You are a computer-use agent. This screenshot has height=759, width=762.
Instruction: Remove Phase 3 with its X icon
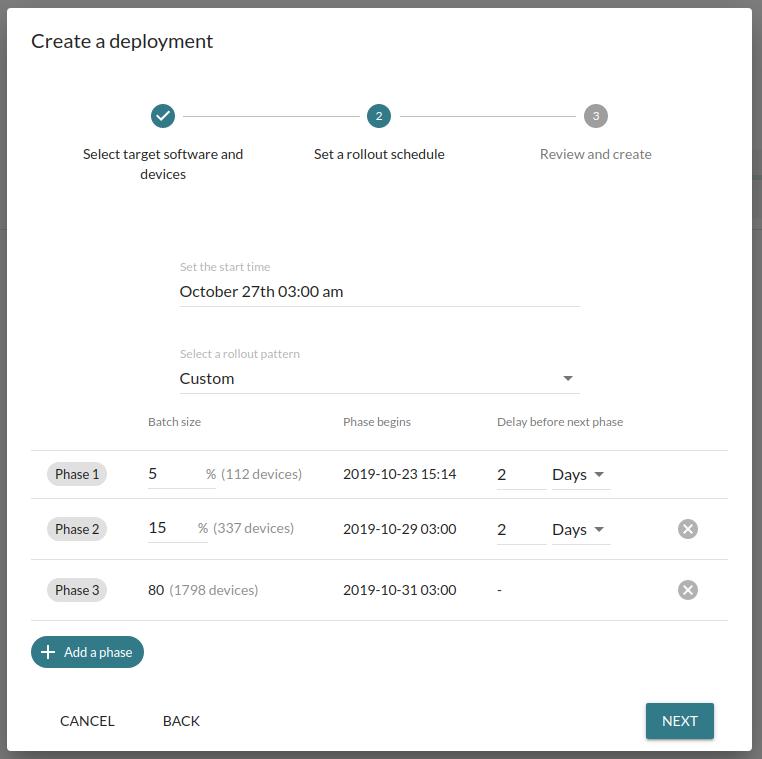tap(688, 590)
